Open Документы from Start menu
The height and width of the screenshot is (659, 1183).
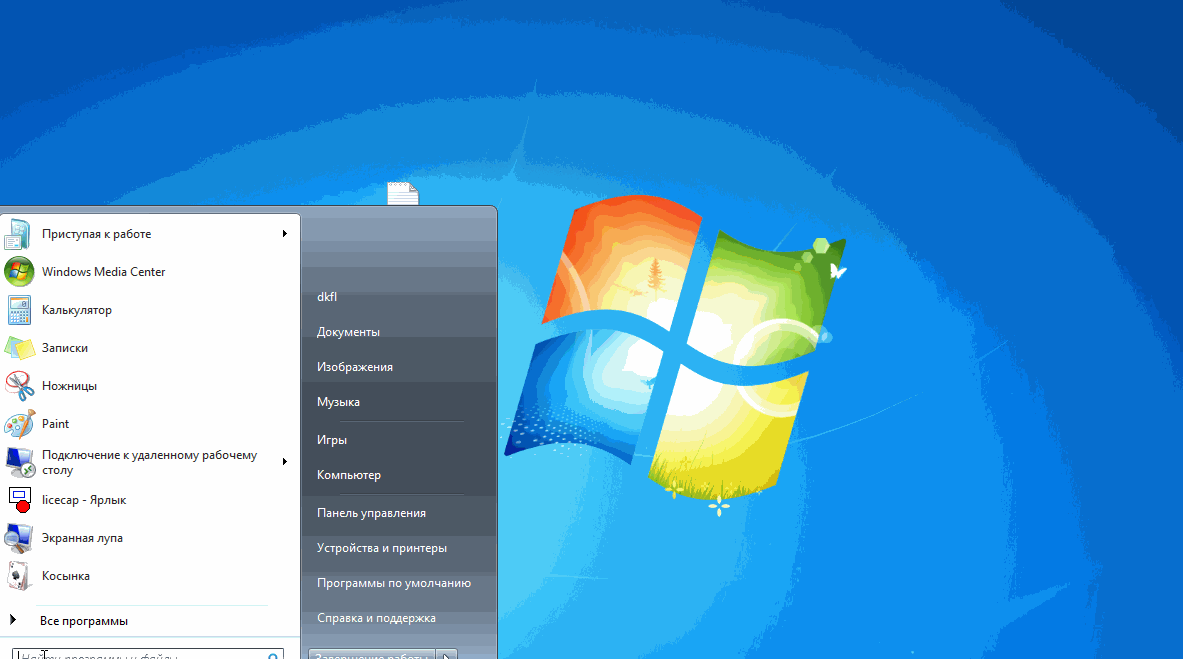point(348,332)
